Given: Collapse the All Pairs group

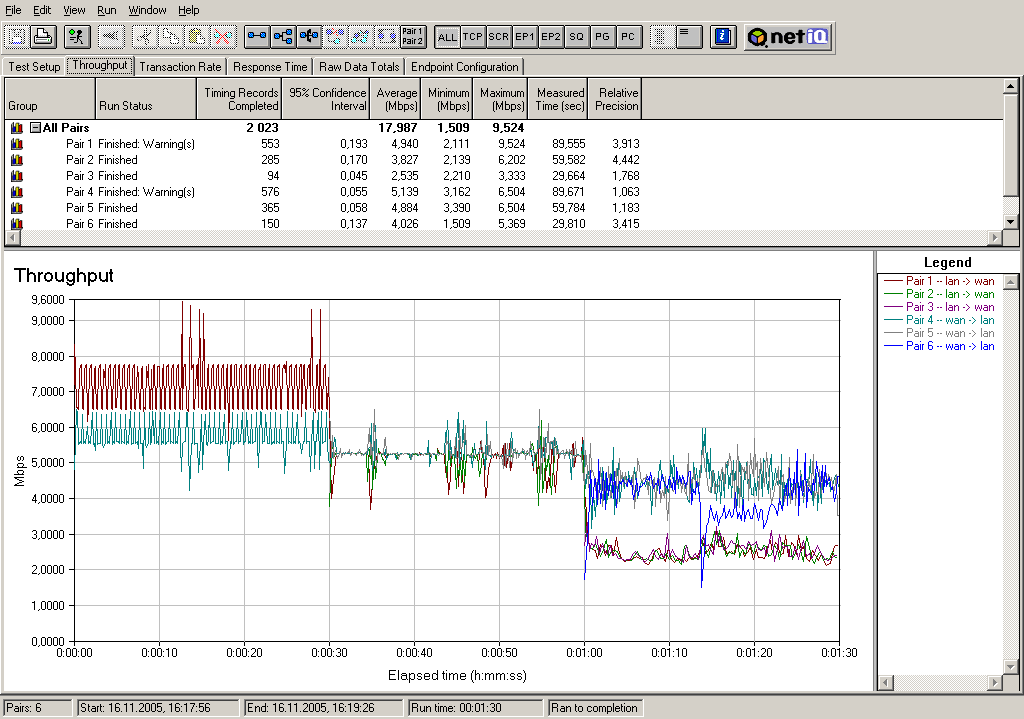Looking at the screenshot, I should pos(35,128).
